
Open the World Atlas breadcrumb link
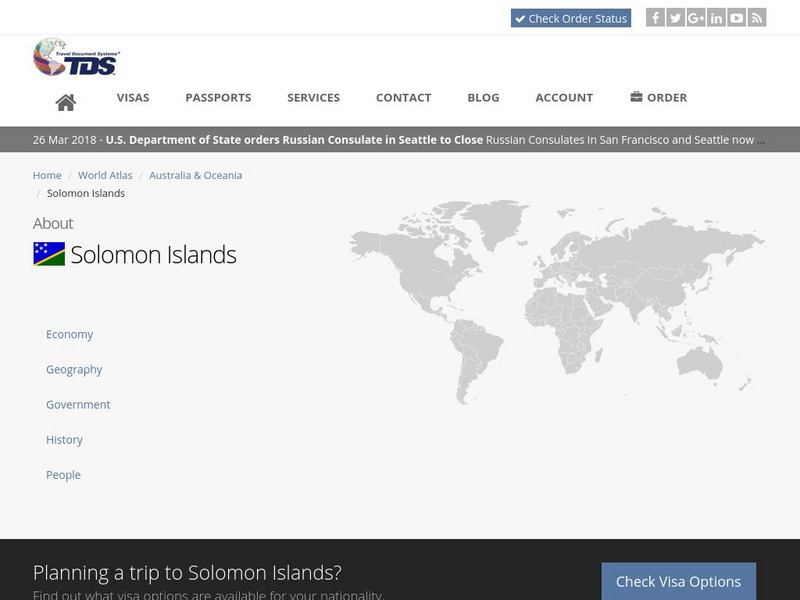pyautogui.click(x=106, y=174)
